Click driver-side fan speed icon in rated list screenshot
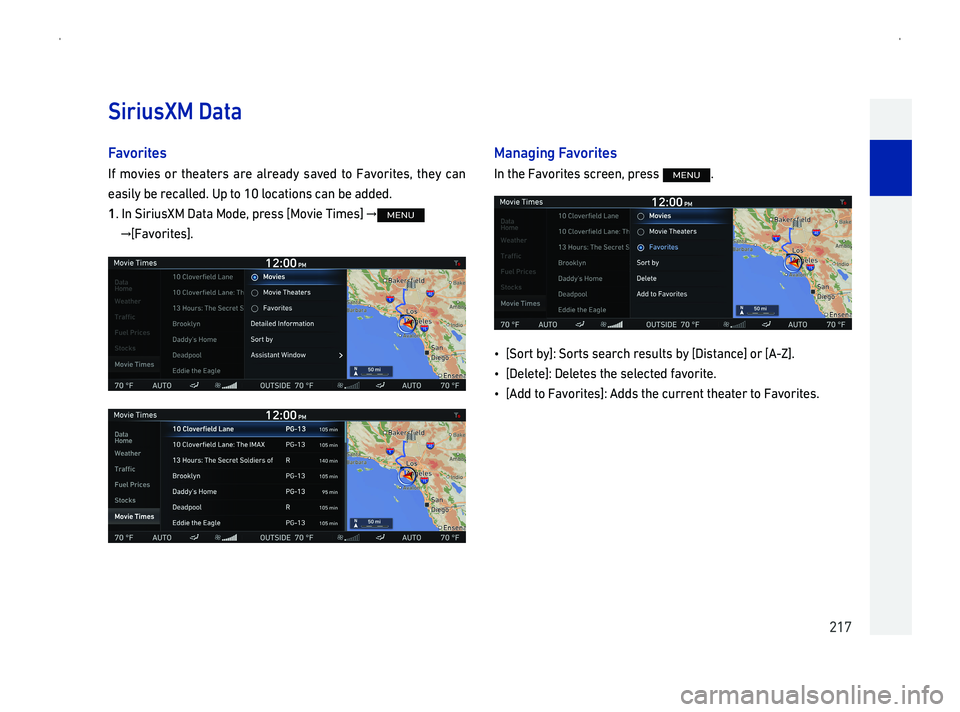The height and width of the screenshot is (712, 960). pyautogui.click(x=226, y=538)
